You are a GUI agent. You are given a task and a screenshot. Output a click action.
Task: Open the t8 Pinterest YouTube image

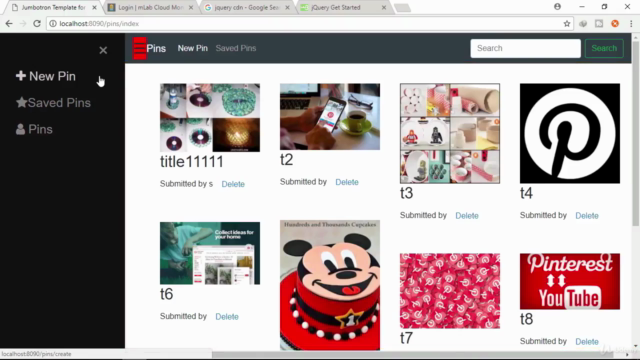(570, 281)
